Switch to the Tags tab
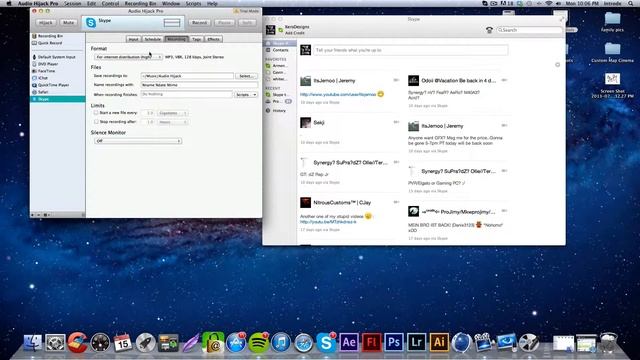Image resolution: width=640 pixels, height=360 pixels. point(197,39)
